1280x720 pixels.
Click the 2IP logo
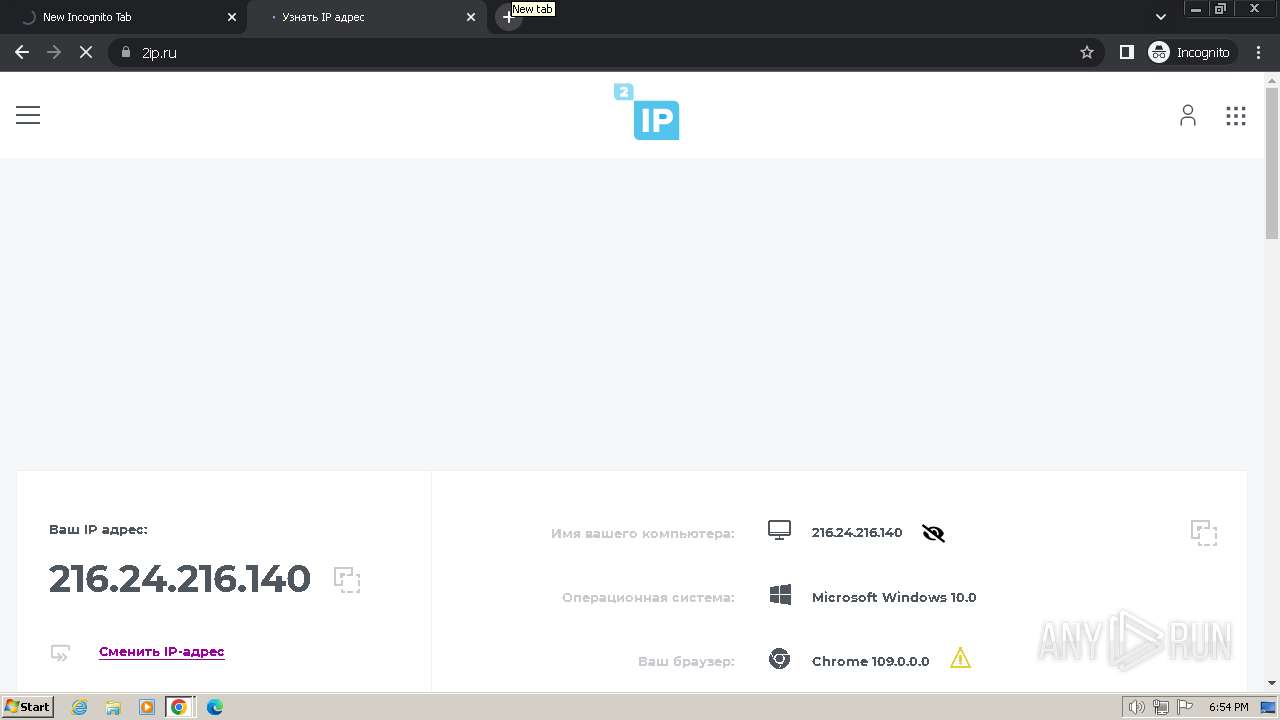pos(647,112)
